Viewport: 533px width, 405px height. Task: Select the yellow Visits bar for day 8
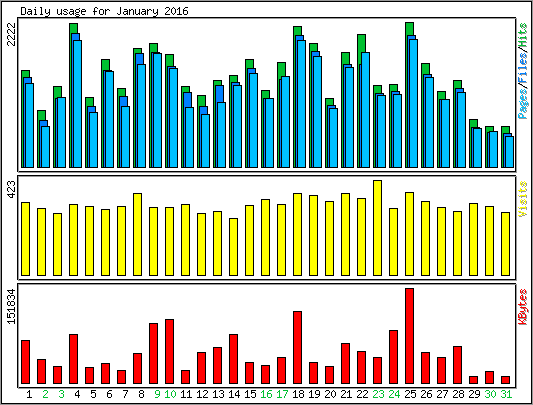pyautogui.click(x=137, y=234)
